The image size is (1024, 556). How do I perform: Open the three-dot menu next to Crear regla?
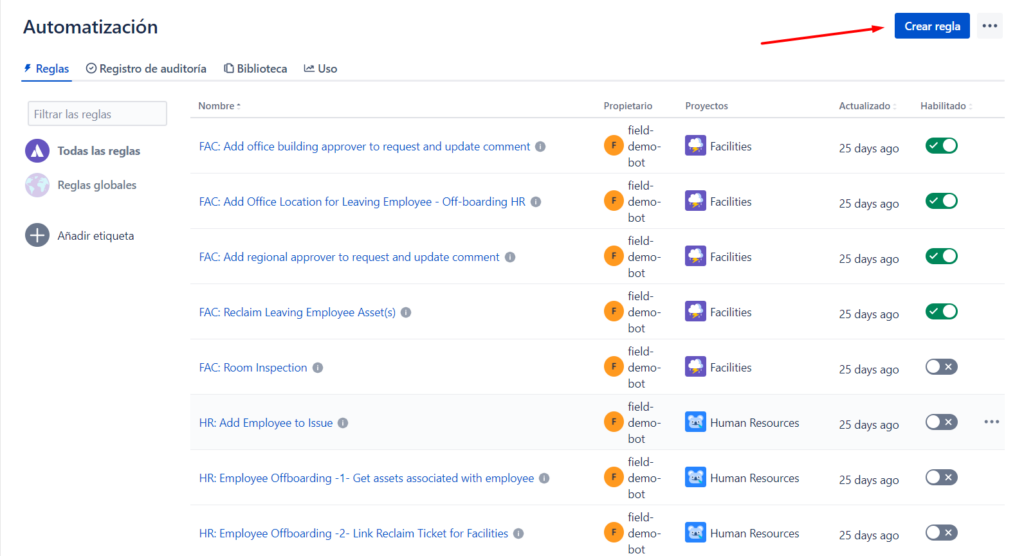coord(989,27)
